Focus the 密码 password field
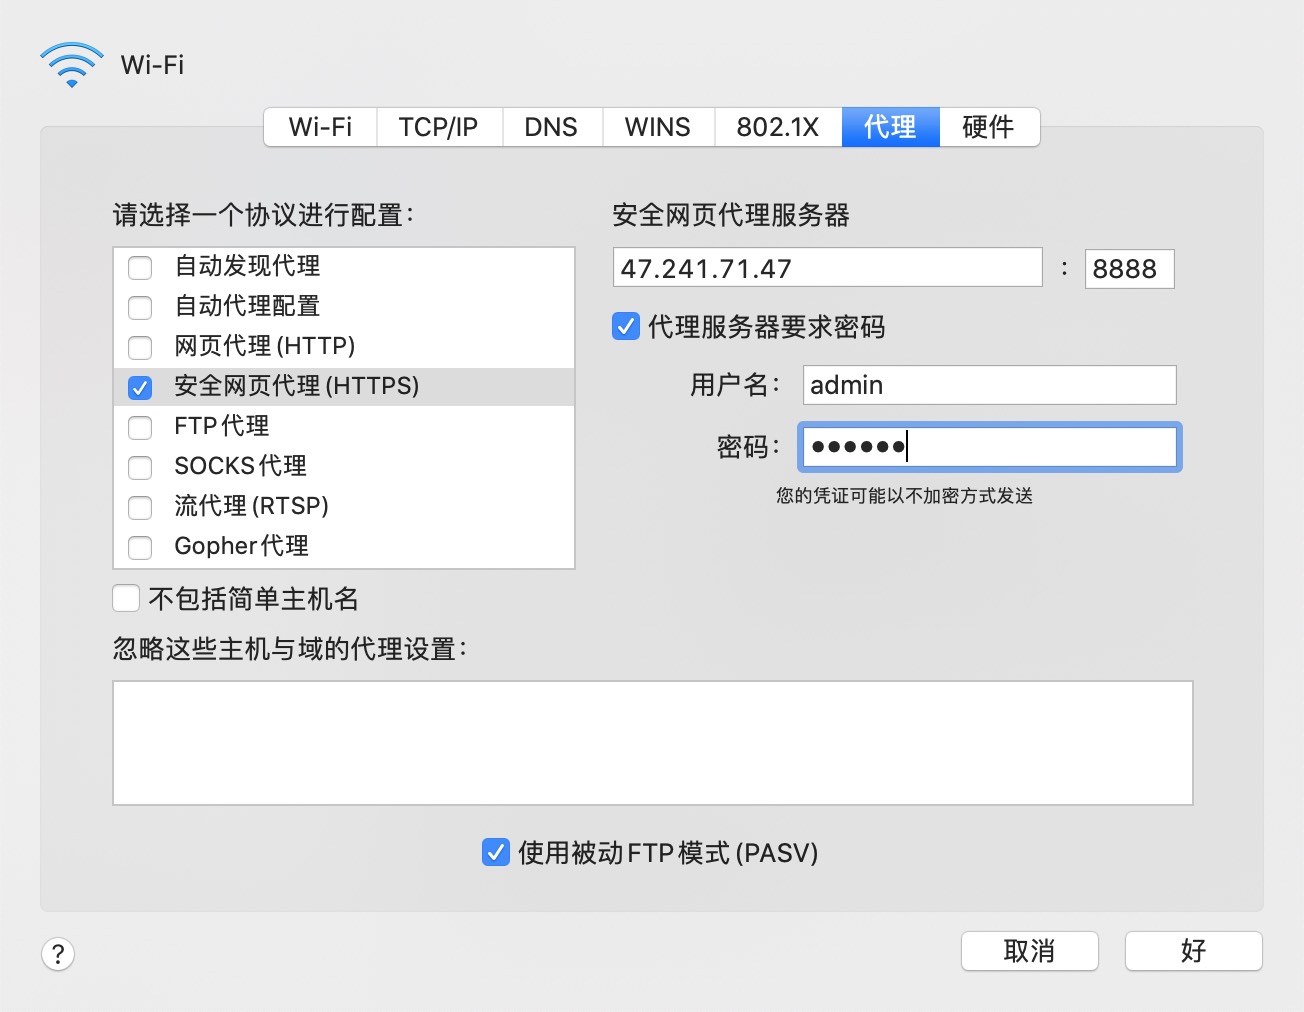This screenshot has width=1304, height=1012. [990, 446]
